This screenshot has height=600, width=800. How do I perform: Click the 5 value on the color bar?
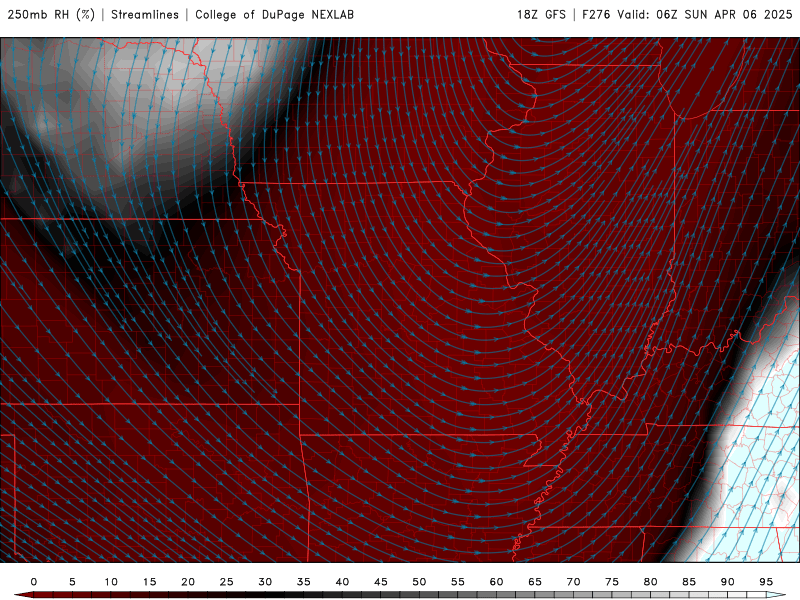click(x=72, y=582)
